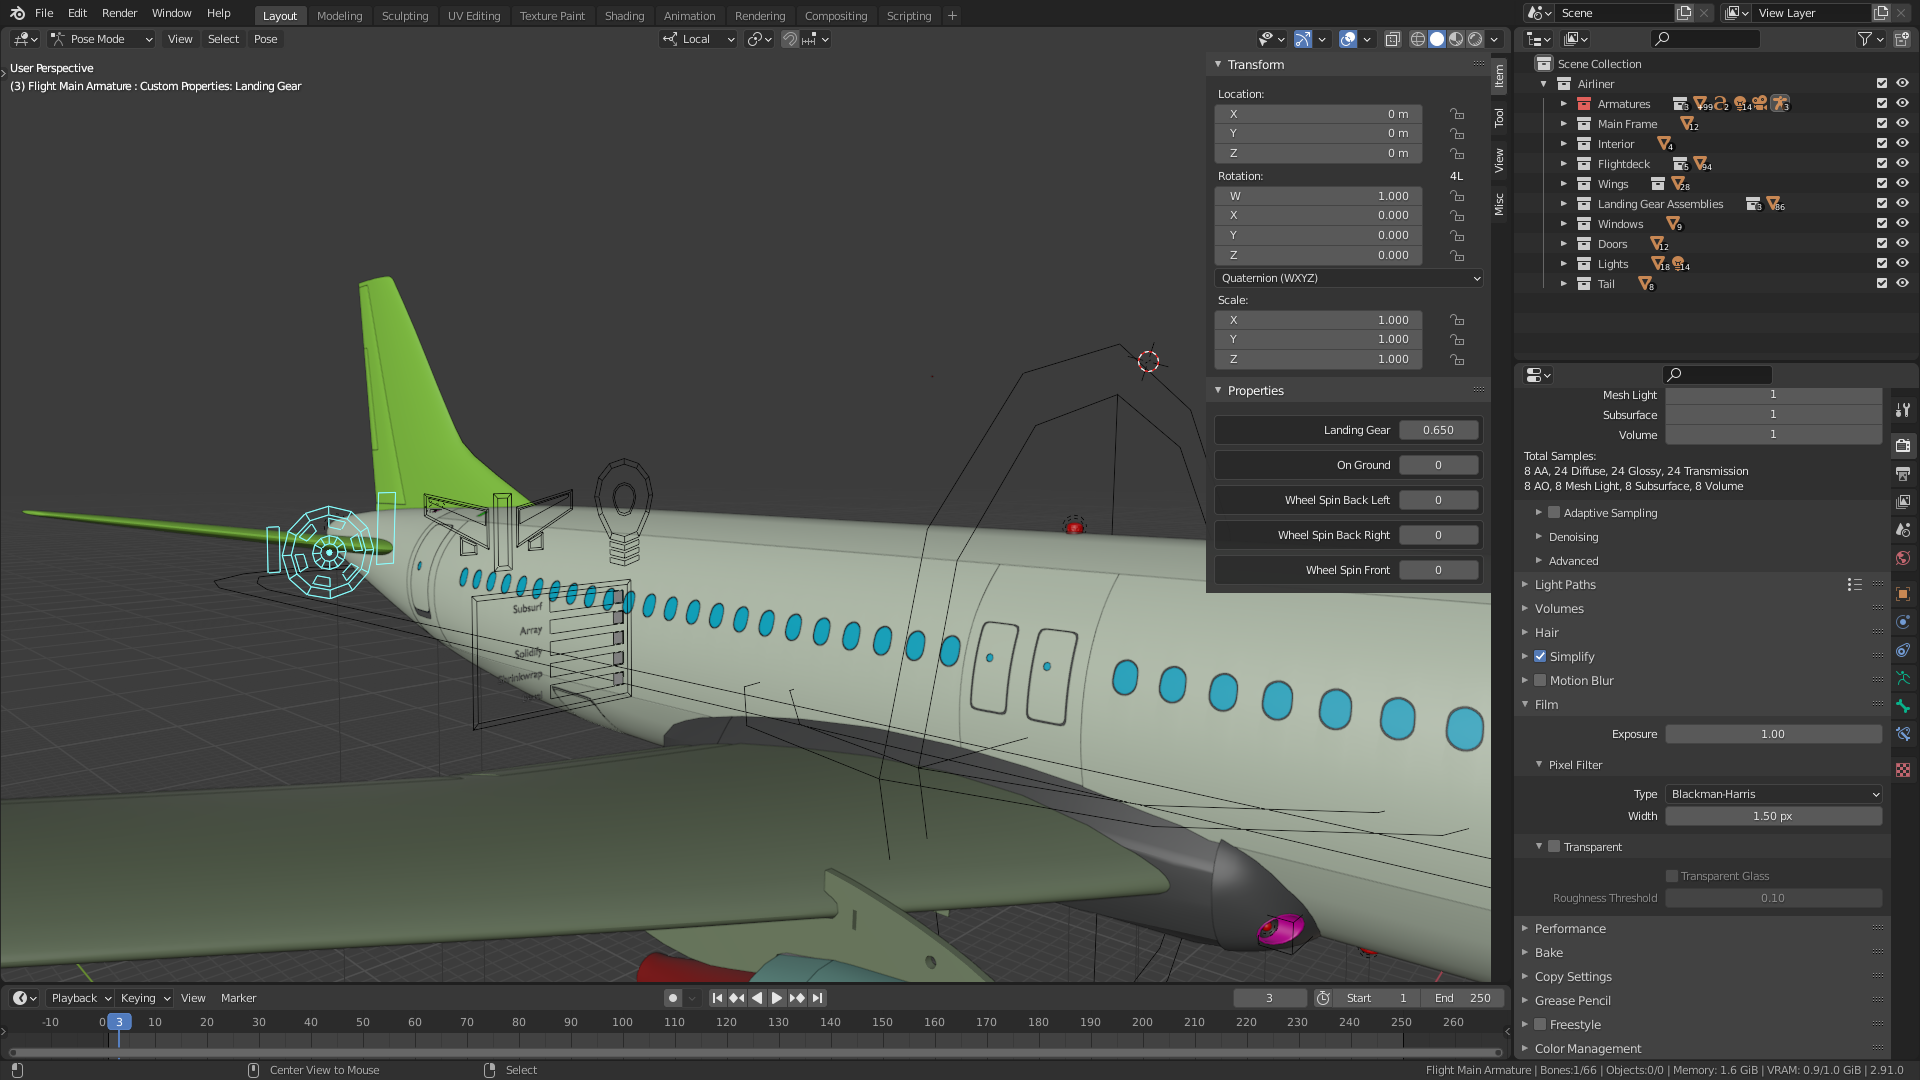This screenshot has height=1080, width=1920.
Task: Toggle X-ray view icon
Action: pyautogui.click(x=1392, y=39)
